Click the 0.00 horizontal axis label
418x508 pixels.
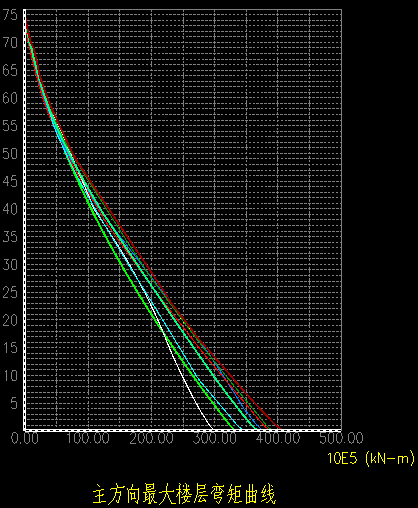coord(25,438)
